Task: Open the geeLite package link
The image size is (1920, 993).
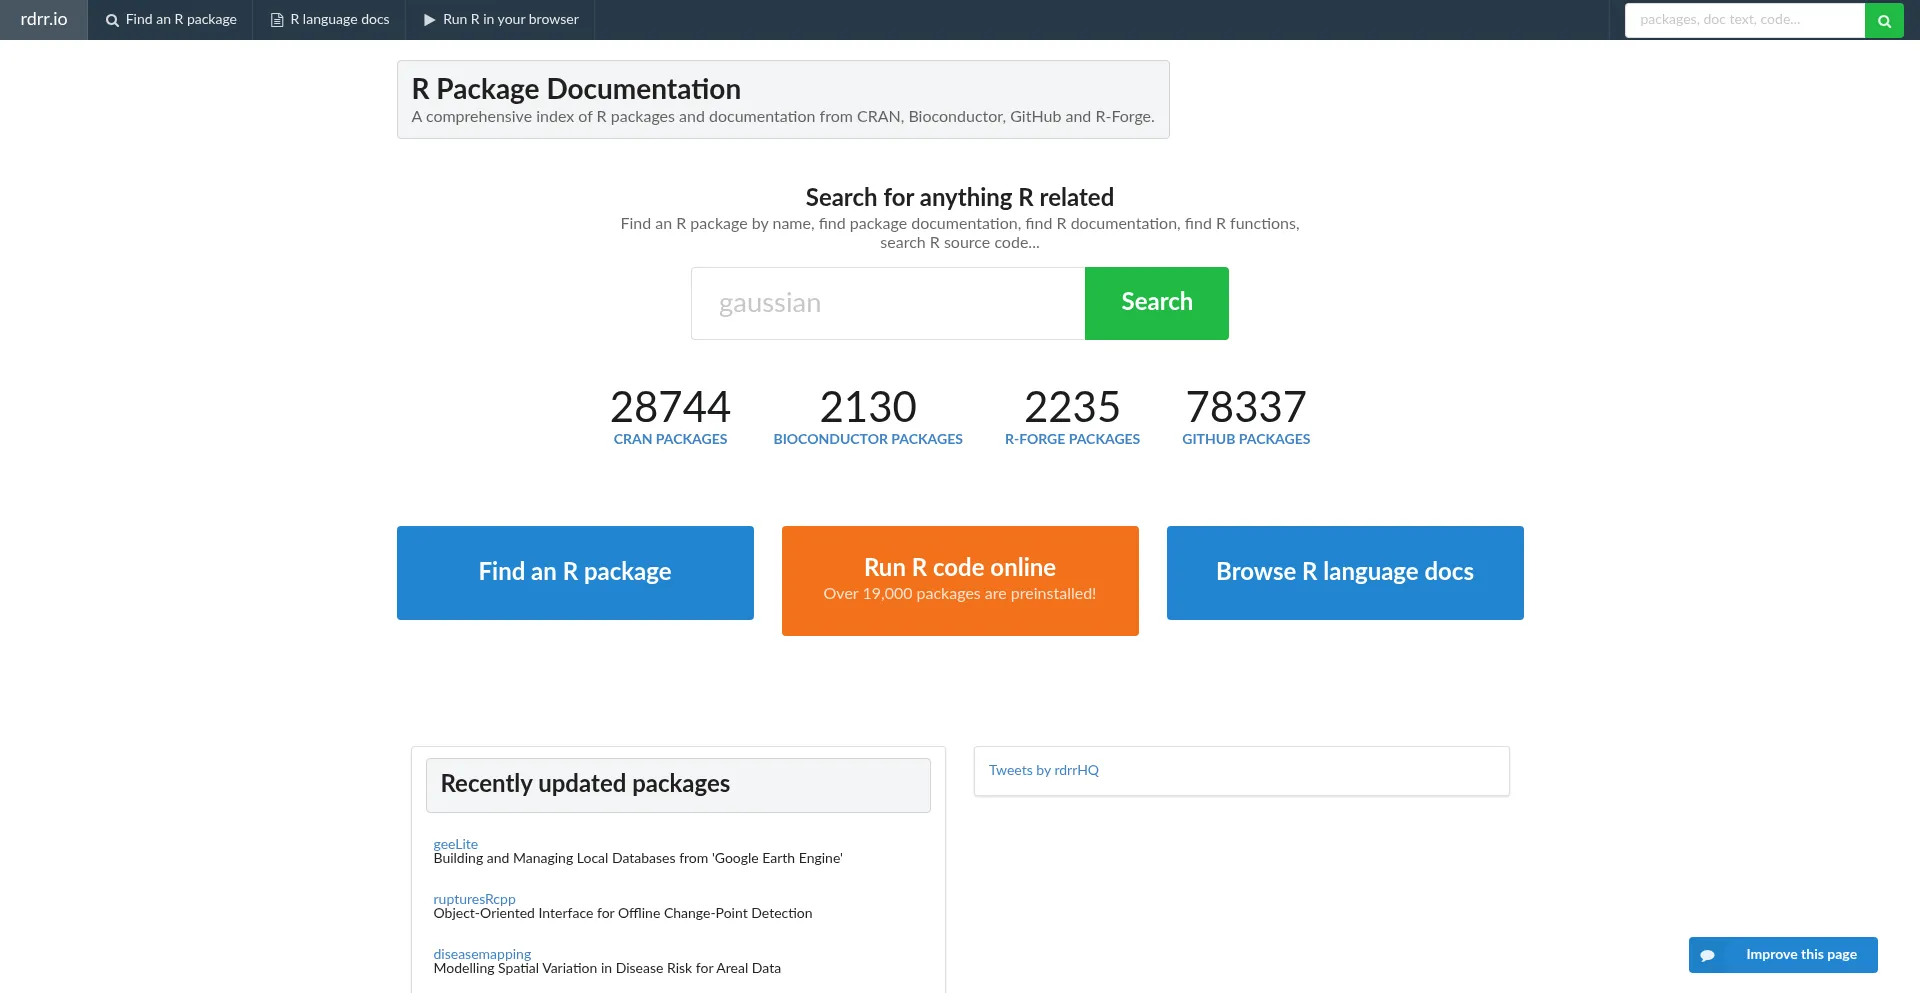Action: pyautogui.click(x=455, y=844)
